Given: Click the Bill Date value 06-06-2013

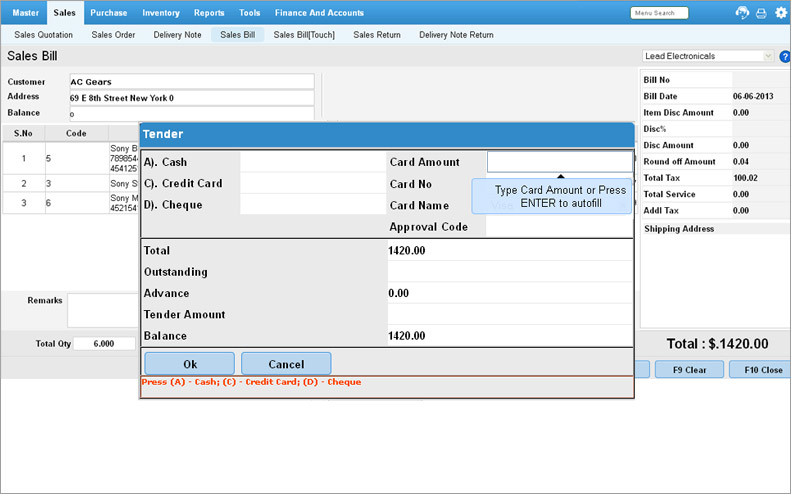Looking at the screenshot, I should [x=753, y=96].
